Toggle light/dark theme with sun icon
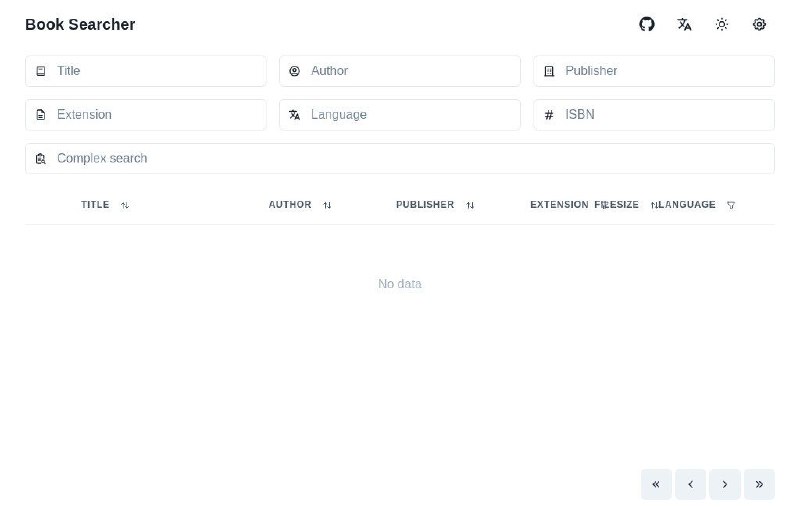This screenshot has width=800, height=507. [x=722, y=24]
